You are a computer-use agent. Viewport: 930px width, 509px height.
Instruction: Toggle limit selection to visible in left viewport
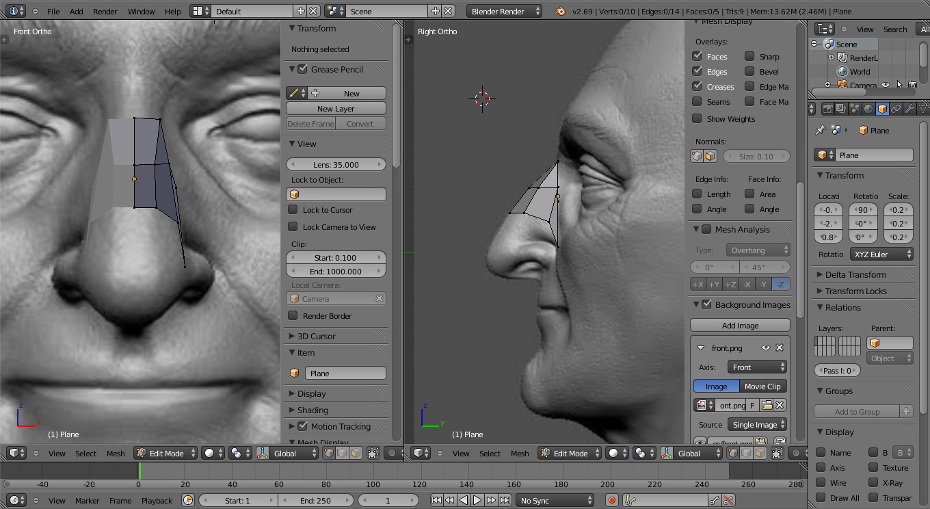(x=373, y=453)
